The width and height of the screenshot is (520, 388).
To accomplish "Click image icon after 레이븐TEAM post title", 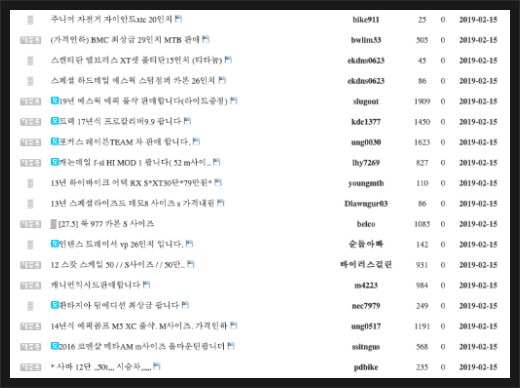I will [196, 141].
